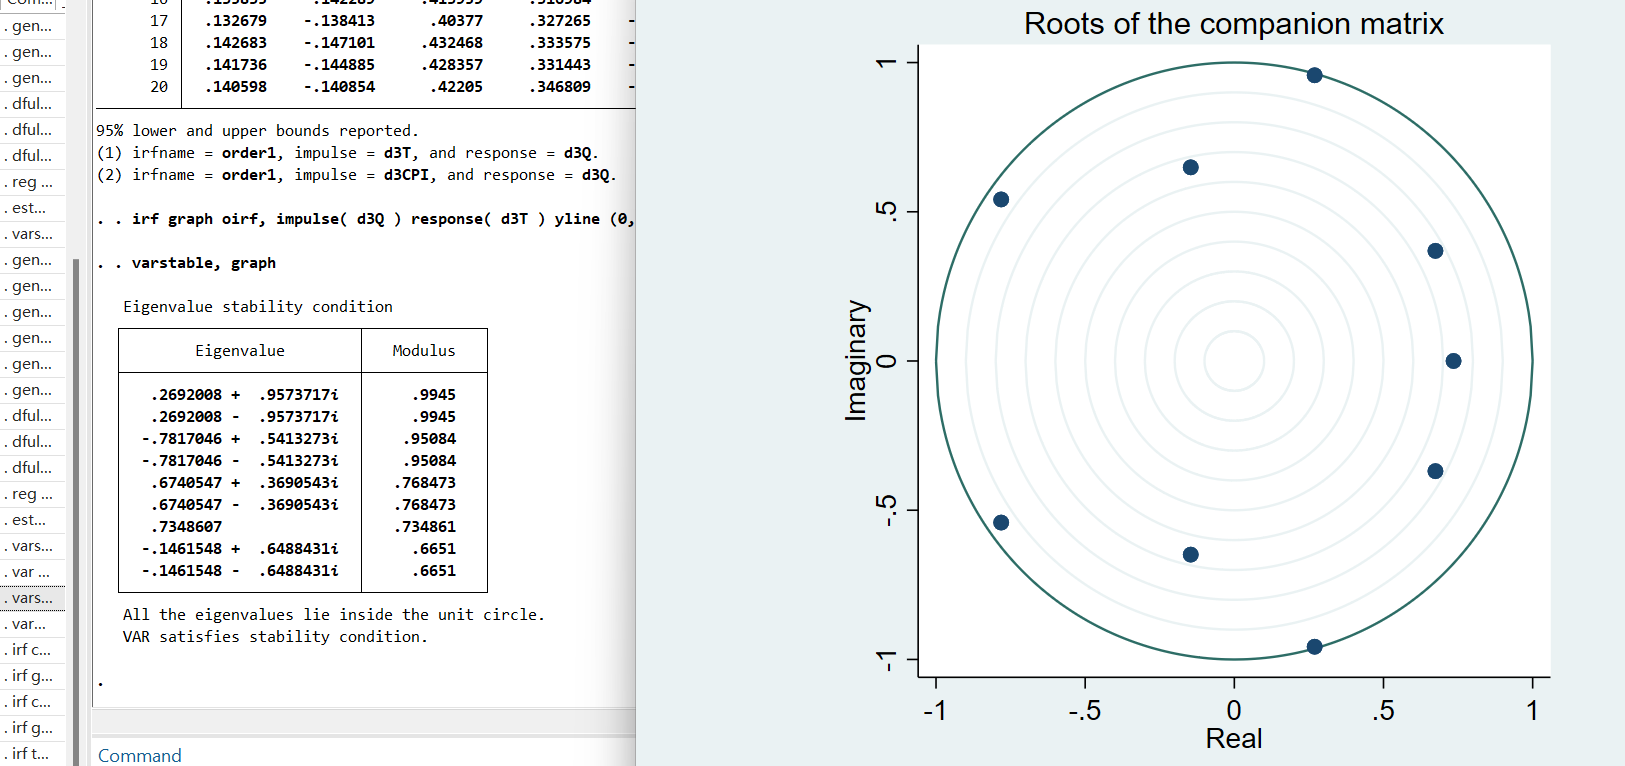Click the graph title 'Roots of the companion matrix'
Screen dimensions: 1625x766
[1233, 24]
